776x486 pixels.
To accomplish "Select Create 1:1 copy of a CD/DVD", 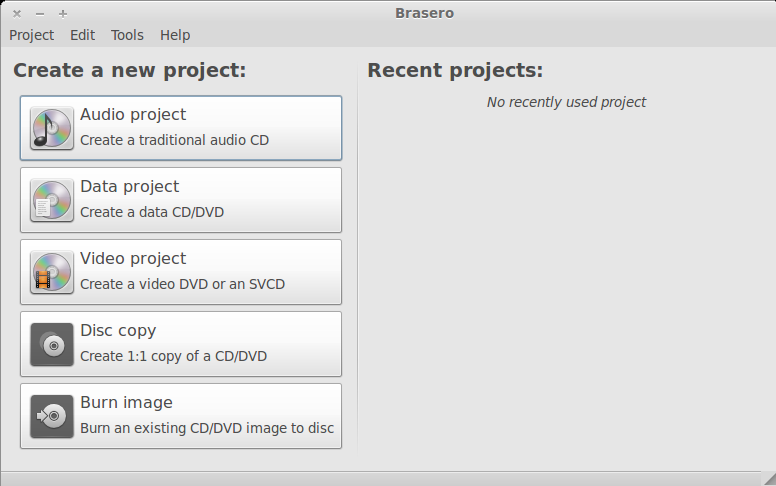I will pyautogui.click(x=181, y=344).
